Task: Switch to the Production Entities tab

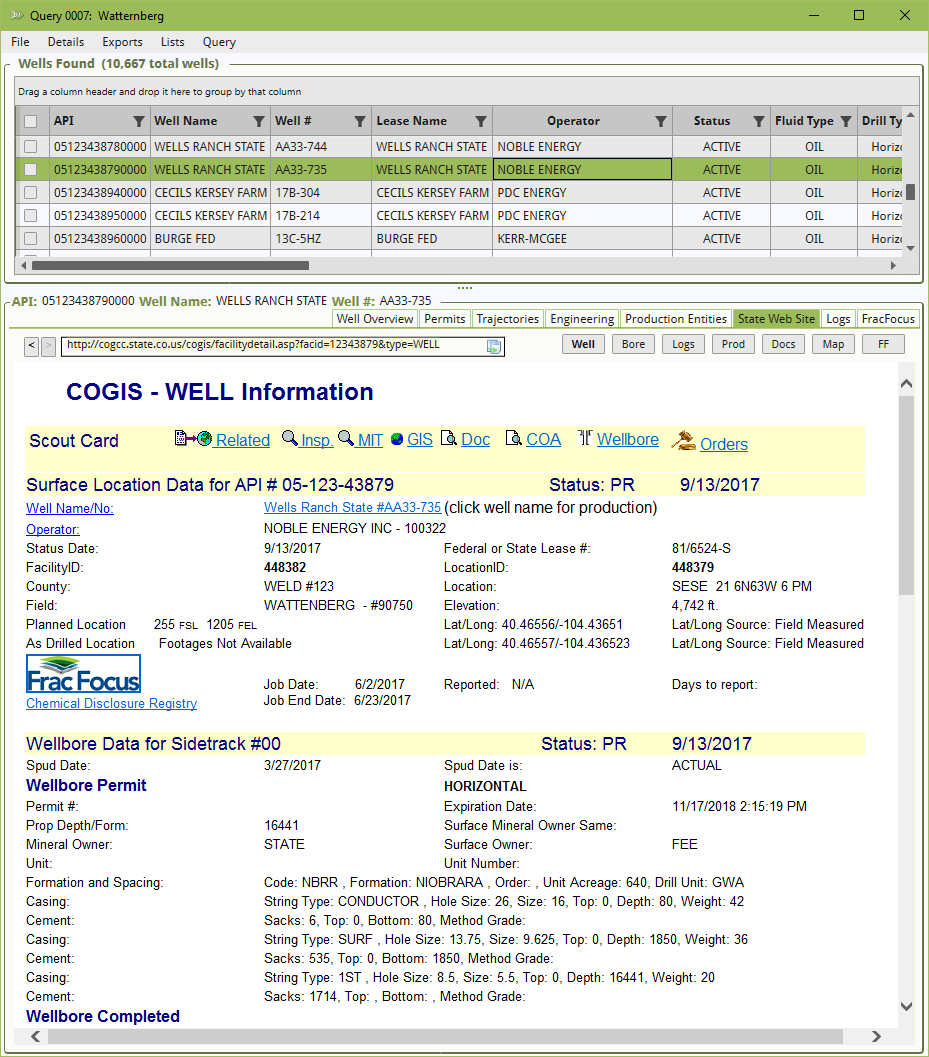Action: [676, 319]
